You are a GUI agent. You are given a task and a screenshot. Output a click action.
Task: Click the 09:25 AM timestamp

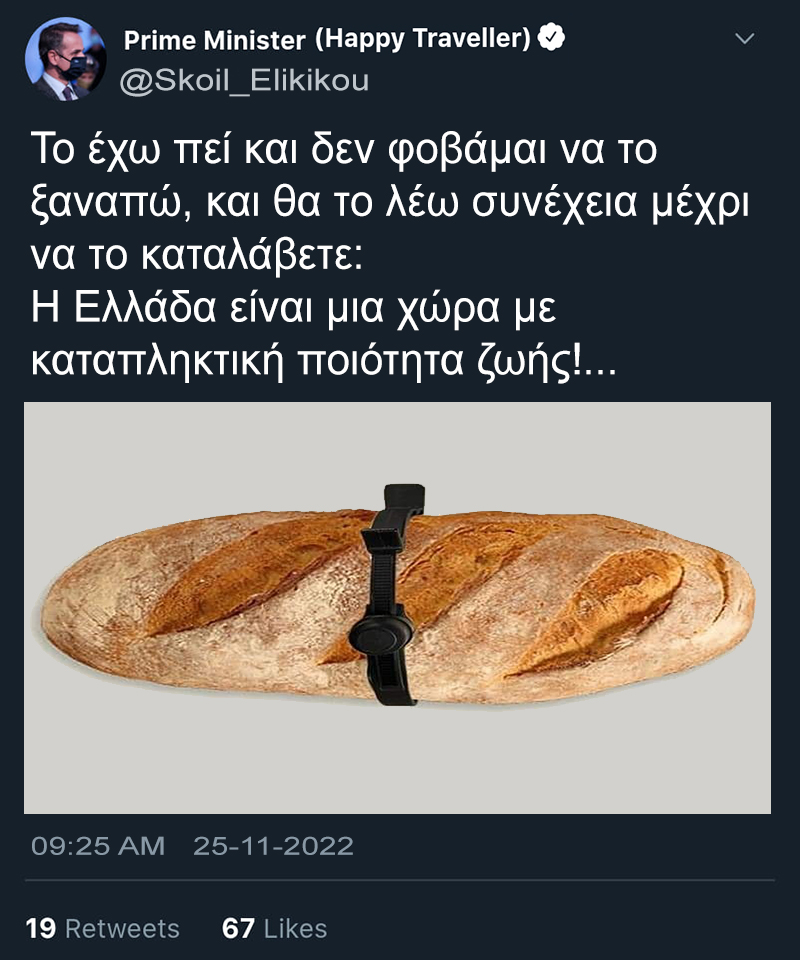click(x=98, y=846)
